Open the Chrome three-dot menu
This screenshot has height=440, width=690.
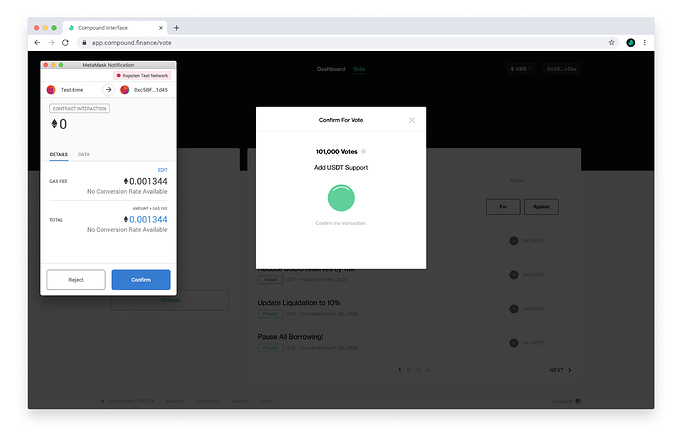click(645, 43)
